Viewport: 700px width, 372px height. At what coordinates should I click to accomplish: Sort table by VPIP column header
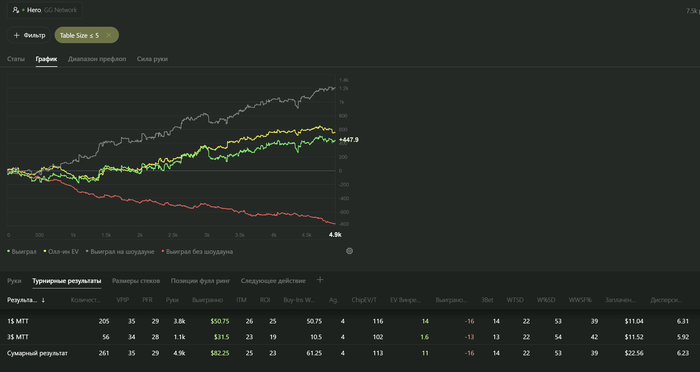(122, 300)
